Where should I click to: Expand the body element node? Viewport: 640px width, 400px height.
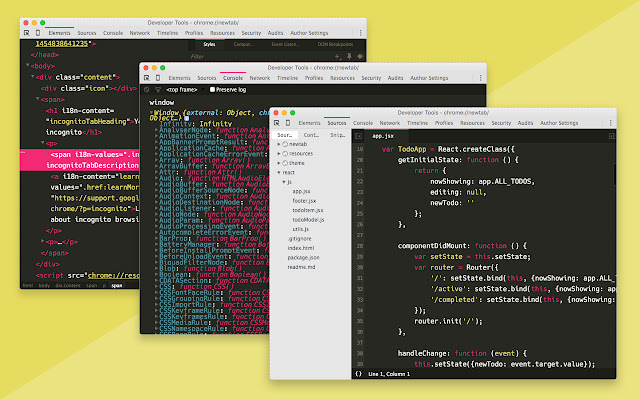(29, 66)
